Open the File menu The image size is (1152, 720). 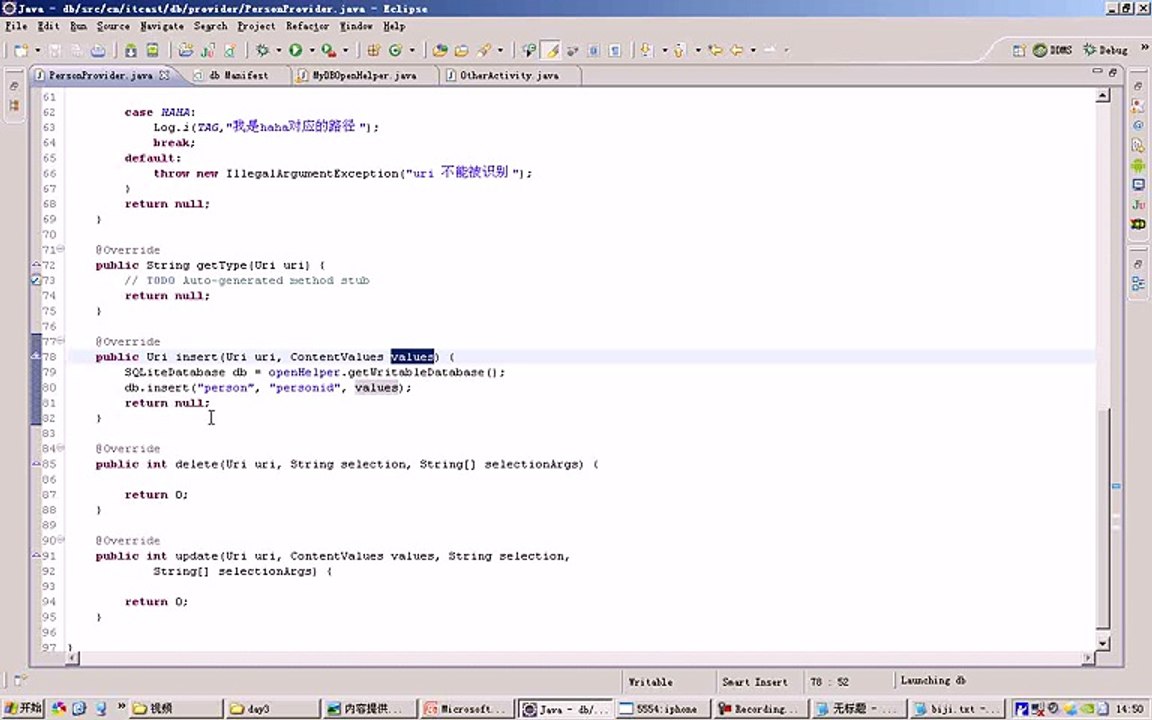click(x=16, y=26)
